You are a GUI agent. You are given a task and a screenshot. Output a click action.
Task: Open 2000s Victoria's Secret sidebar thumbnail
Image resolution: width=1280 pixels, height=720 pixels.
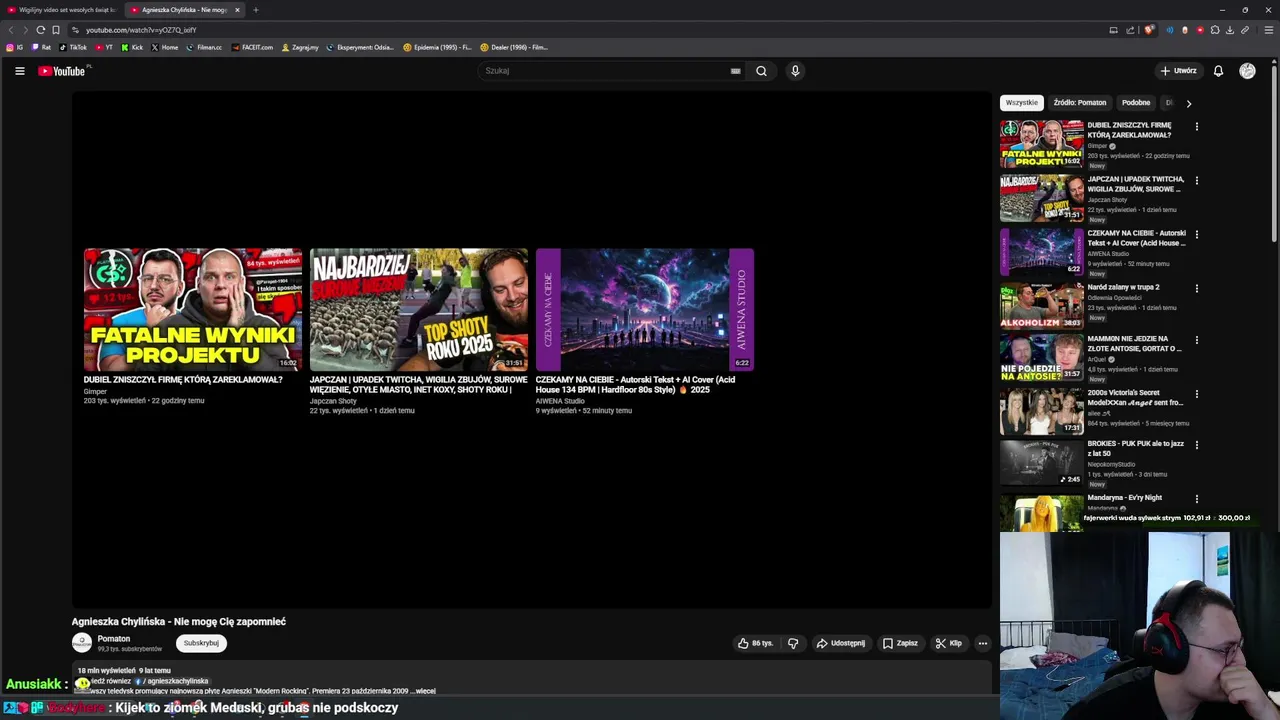click(x=1042, y=411)
